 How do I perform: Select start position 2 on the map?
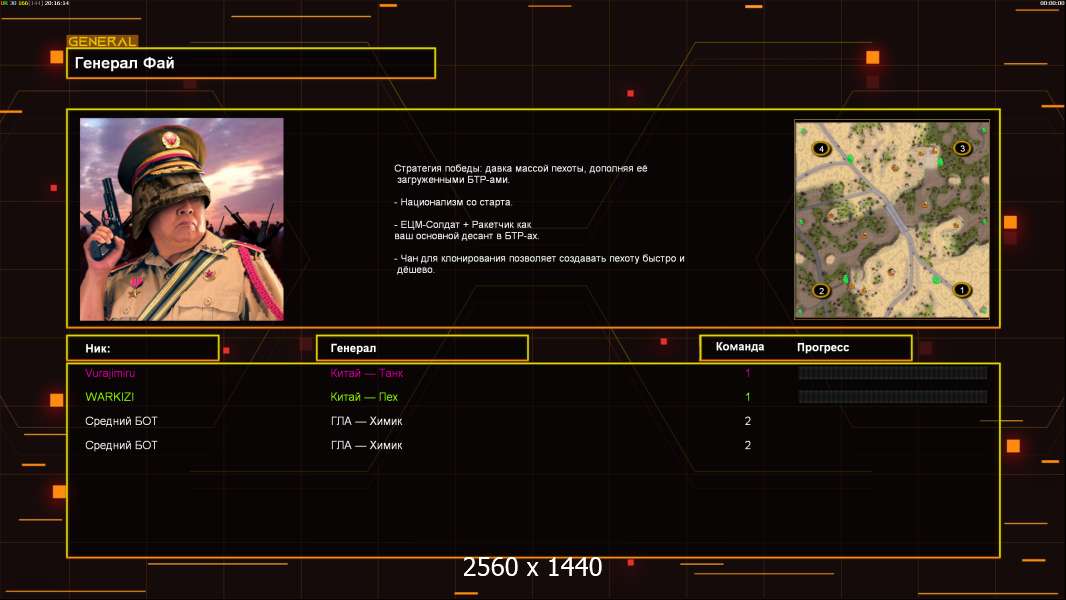click(821, 291)
